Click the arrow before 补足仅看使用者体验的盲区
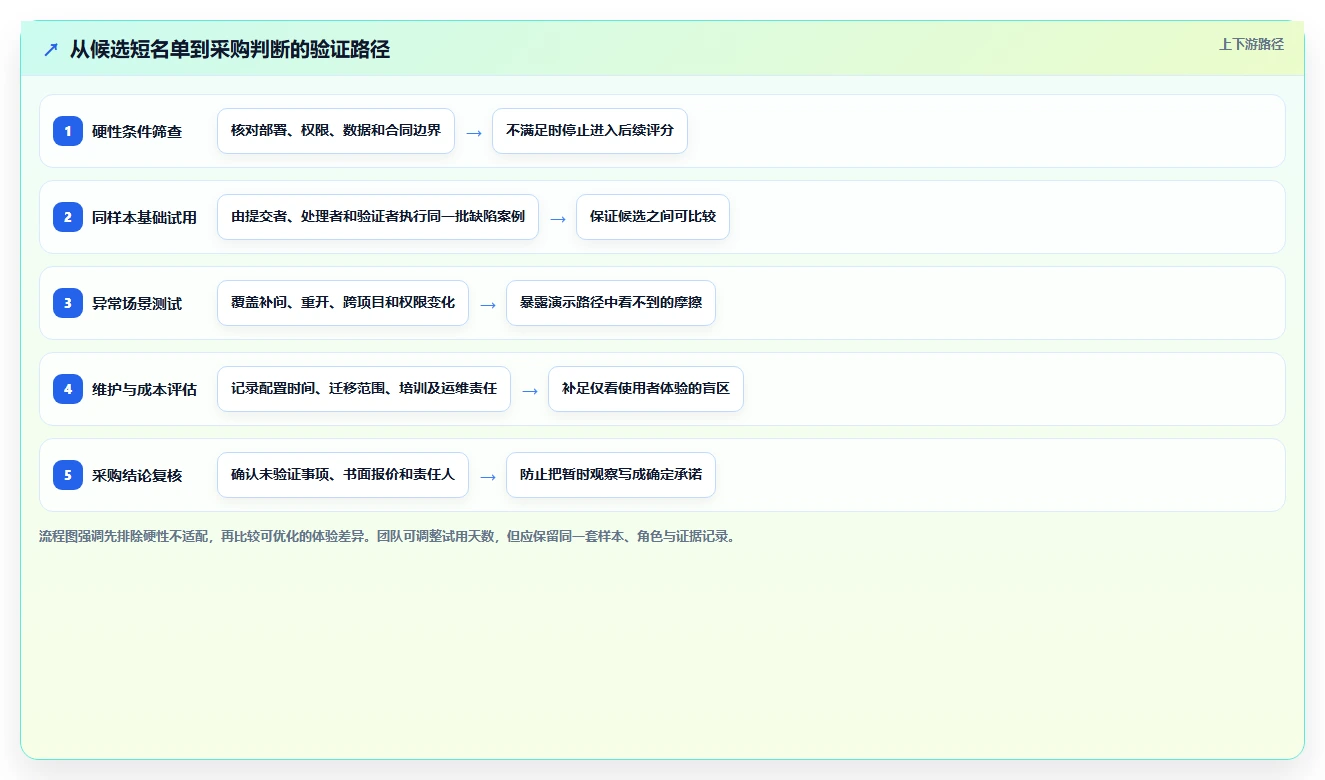 [x=530, y=390]
